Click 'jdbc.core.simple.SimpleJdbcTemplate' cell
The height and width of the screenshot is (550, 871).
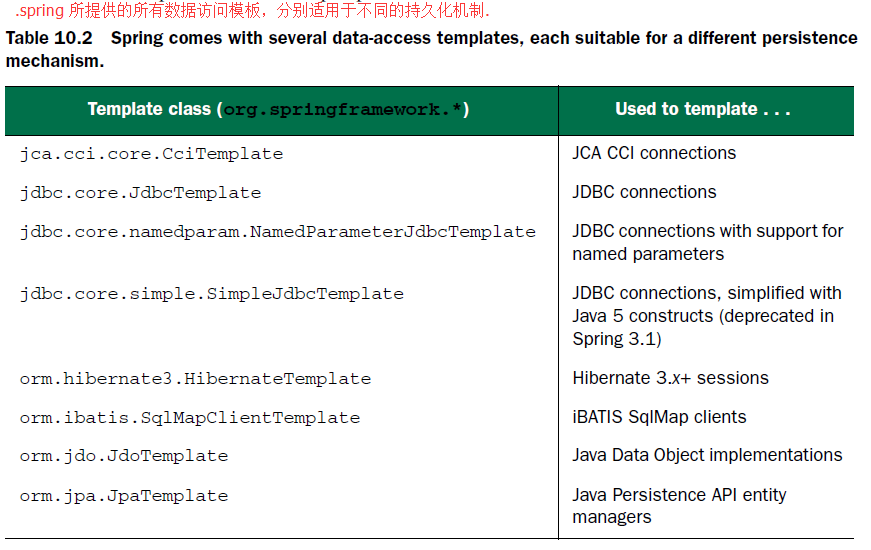coord(212,293)
